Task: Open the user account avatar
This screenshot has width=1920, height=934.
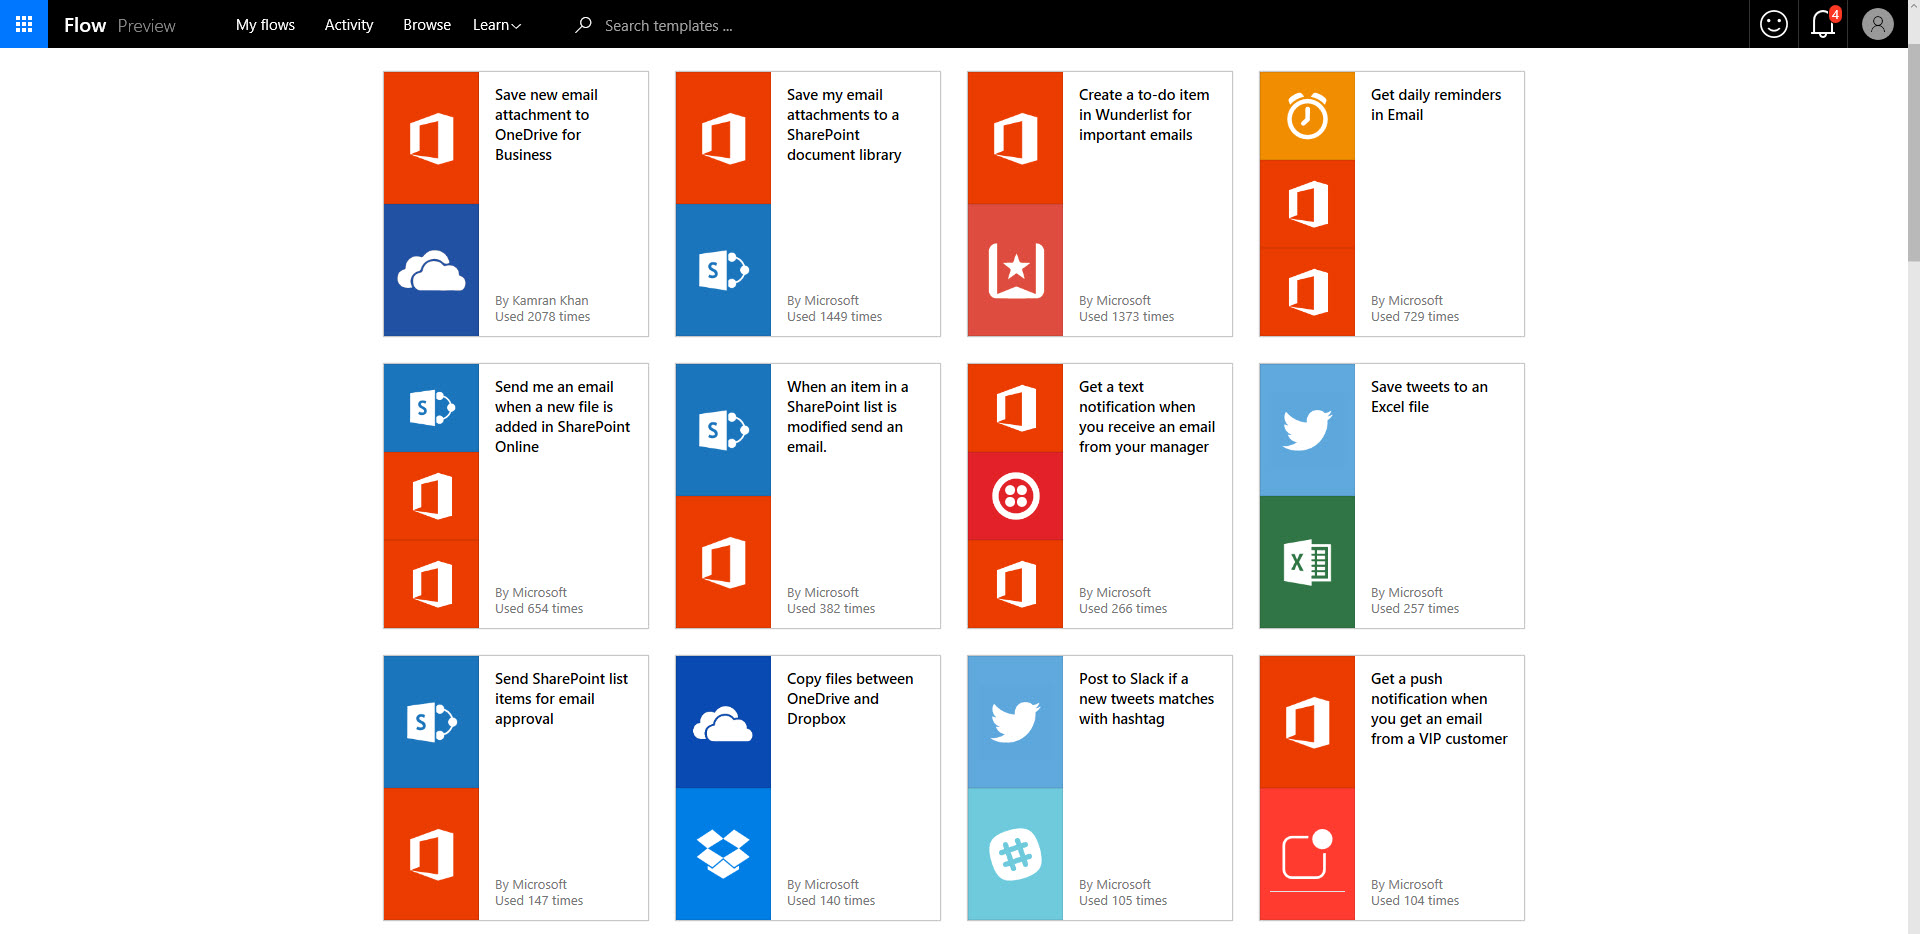Action: pos(1877,24)
